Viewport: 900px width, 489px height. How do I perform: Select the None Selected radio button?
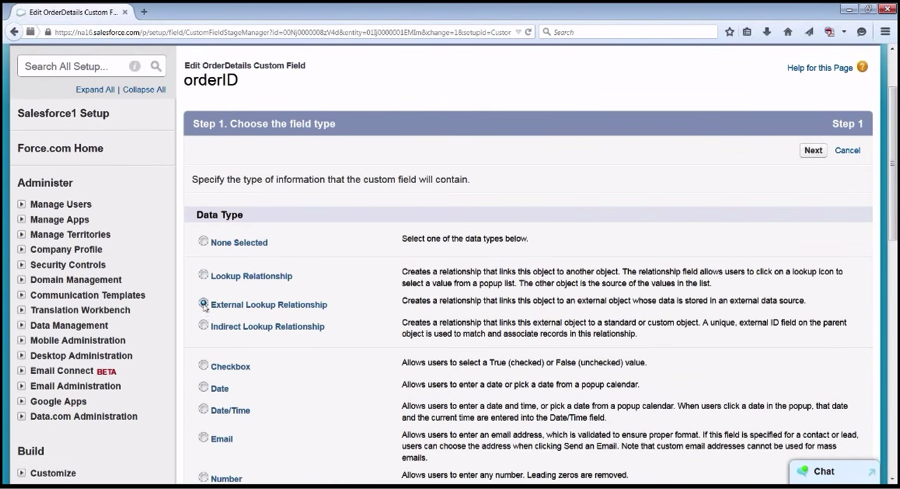(x=203, y=241)
